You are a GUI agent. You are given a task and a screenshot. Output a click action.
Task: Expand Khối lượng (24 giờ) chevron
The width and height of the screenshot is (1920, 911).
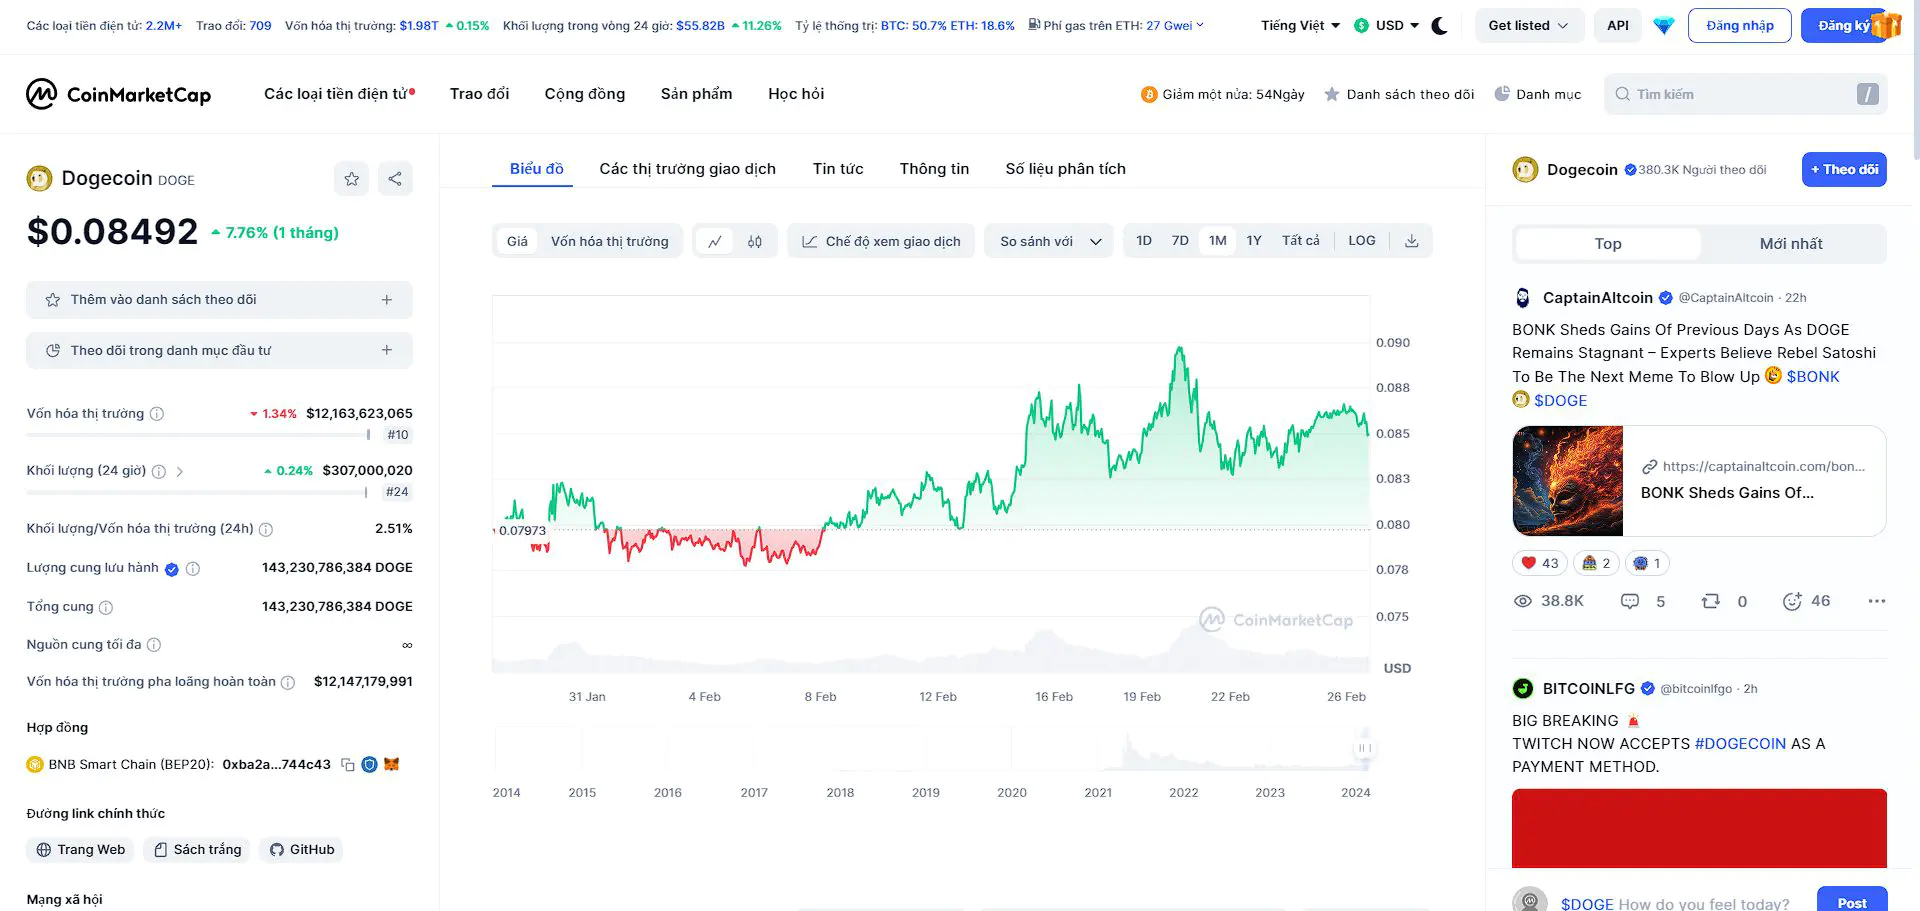[180, 471]
